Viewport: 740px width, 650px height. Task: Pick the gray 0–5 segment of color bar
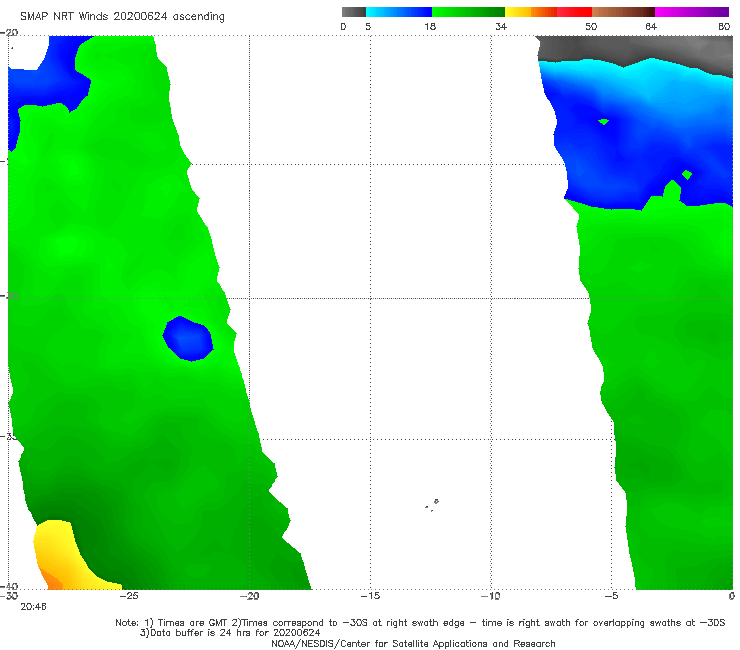coord(353,12)
